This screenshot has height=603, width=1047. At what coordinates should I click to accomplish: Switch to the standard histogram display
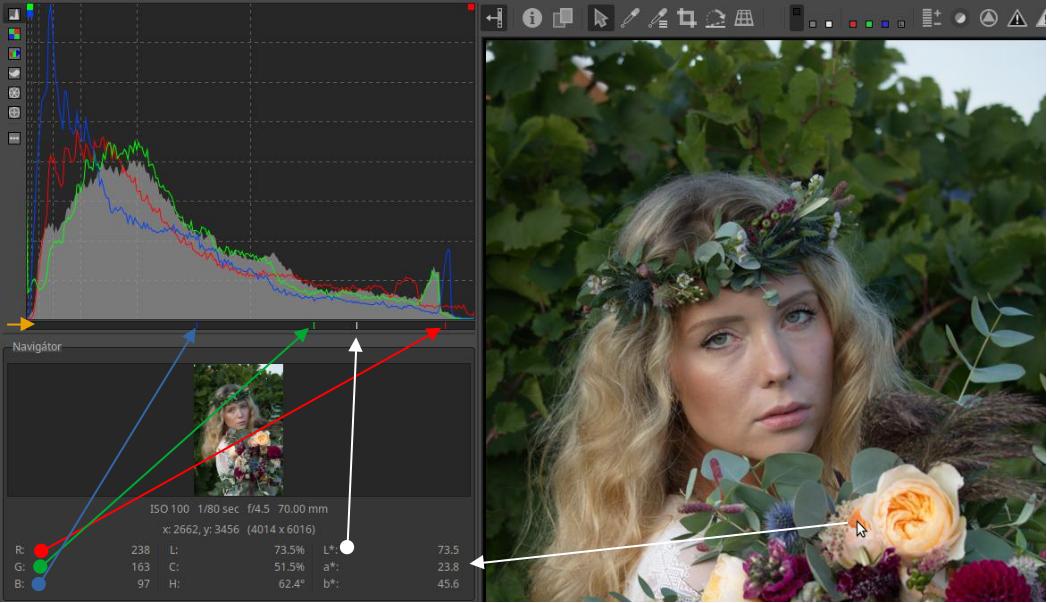pos(14,15)
